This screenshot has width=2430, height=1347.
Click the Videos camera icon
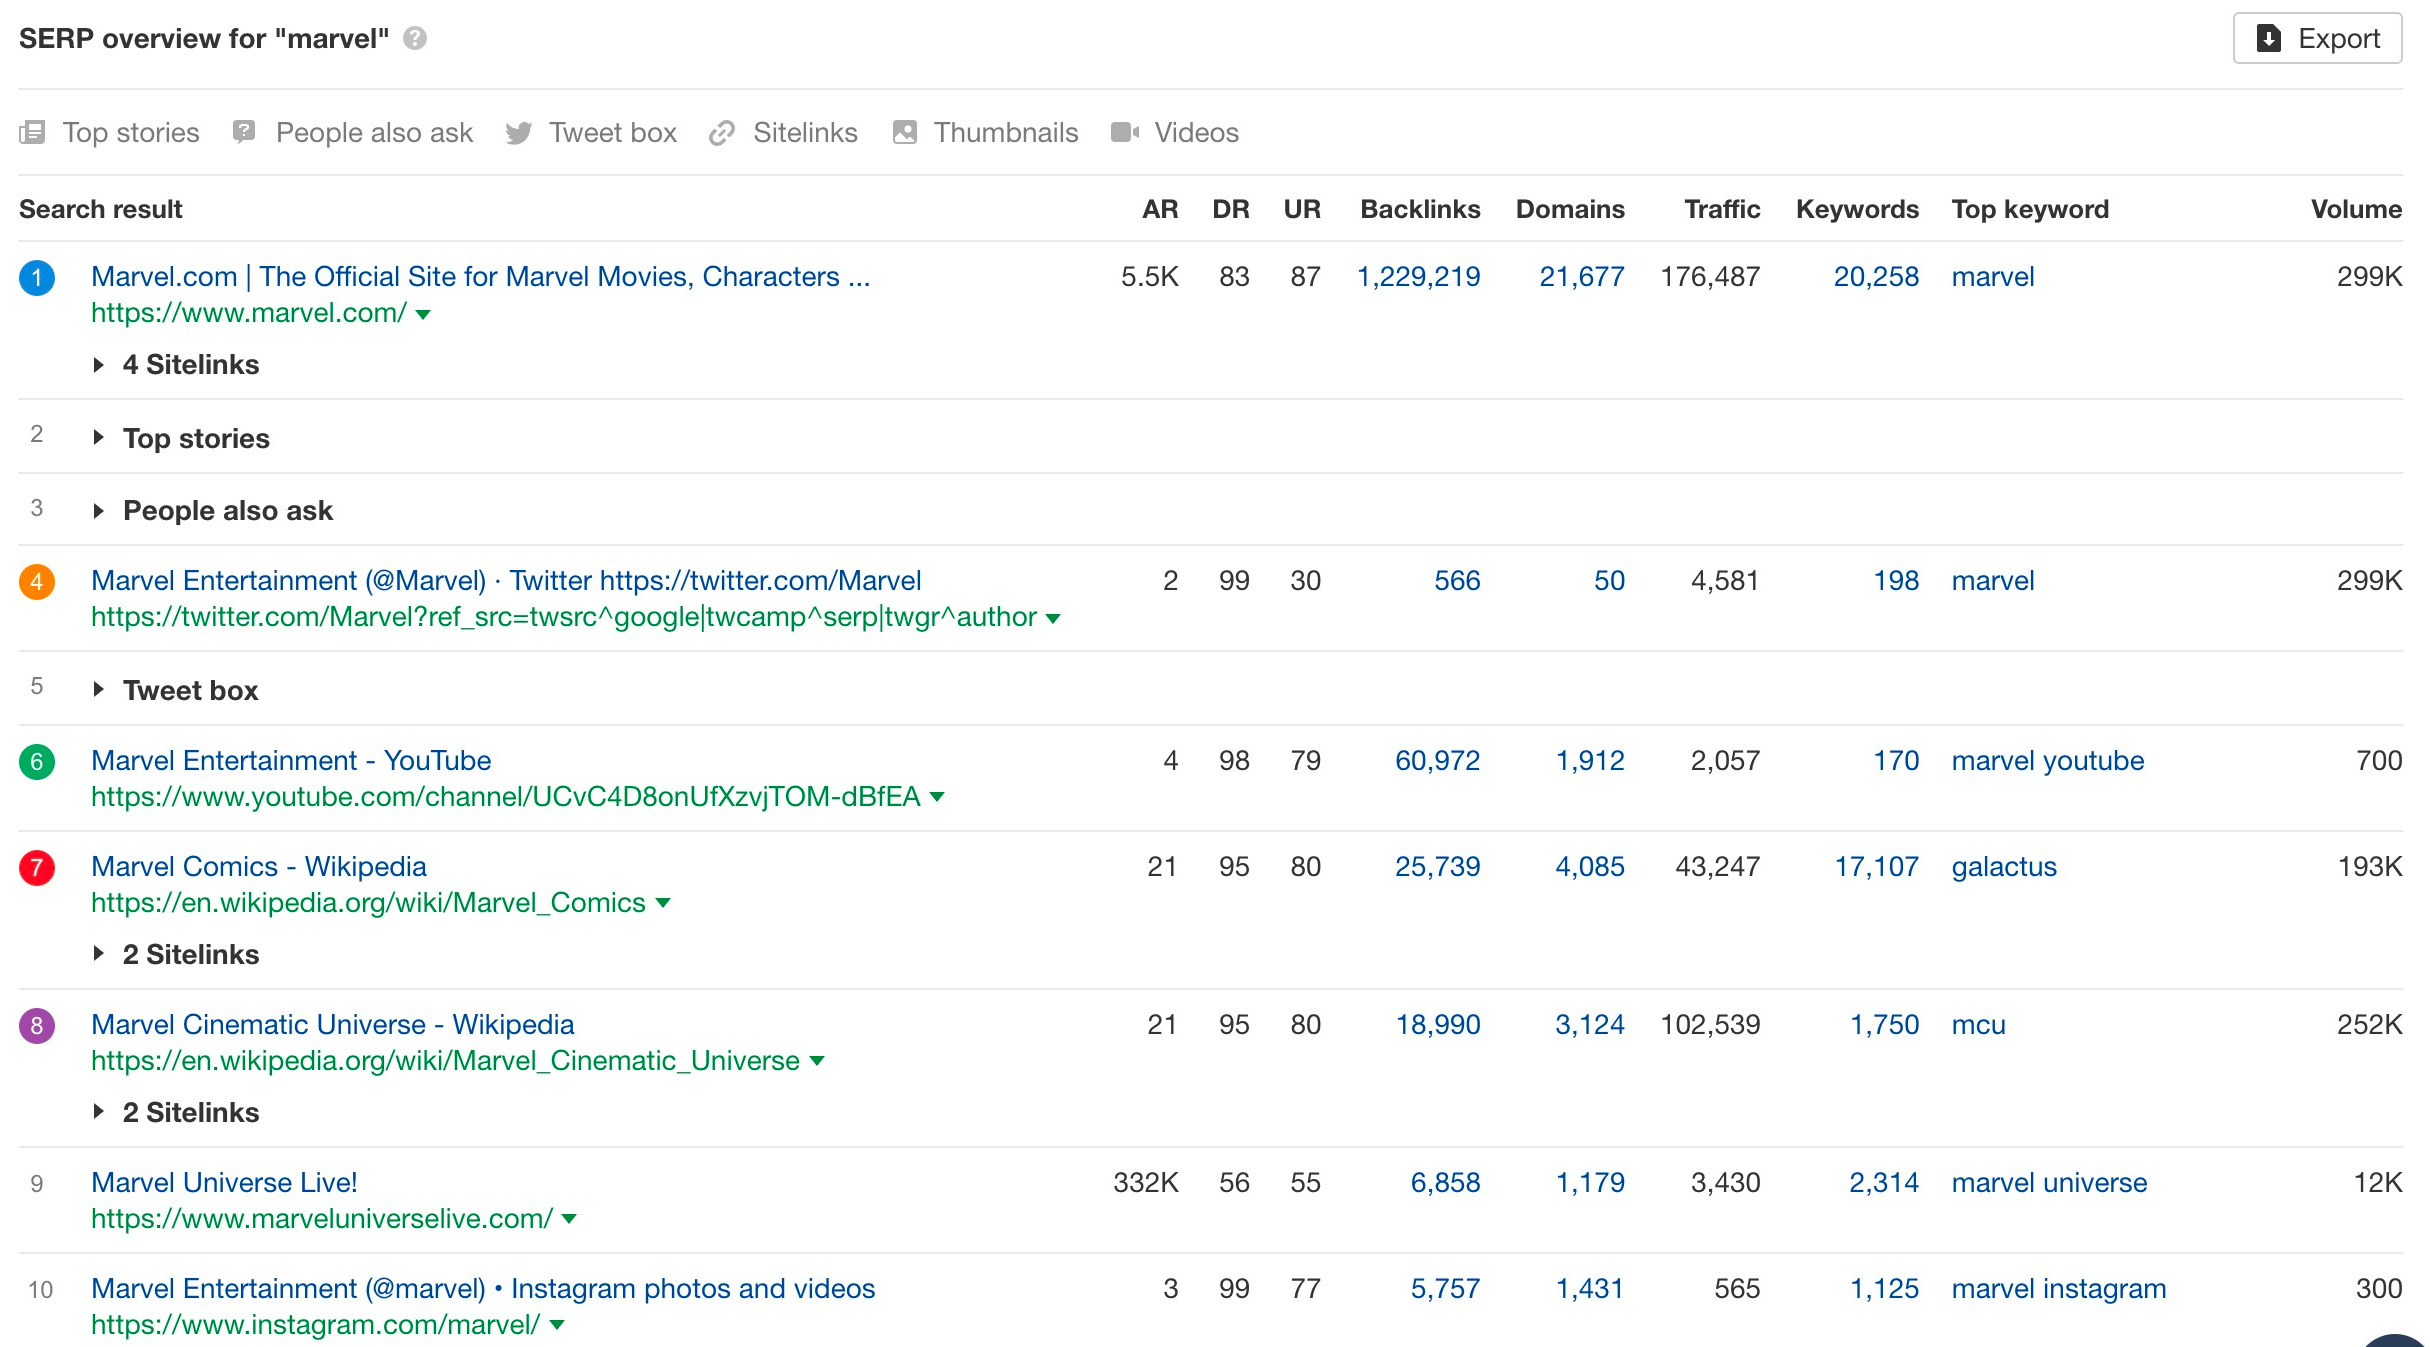coord(1125,132)
